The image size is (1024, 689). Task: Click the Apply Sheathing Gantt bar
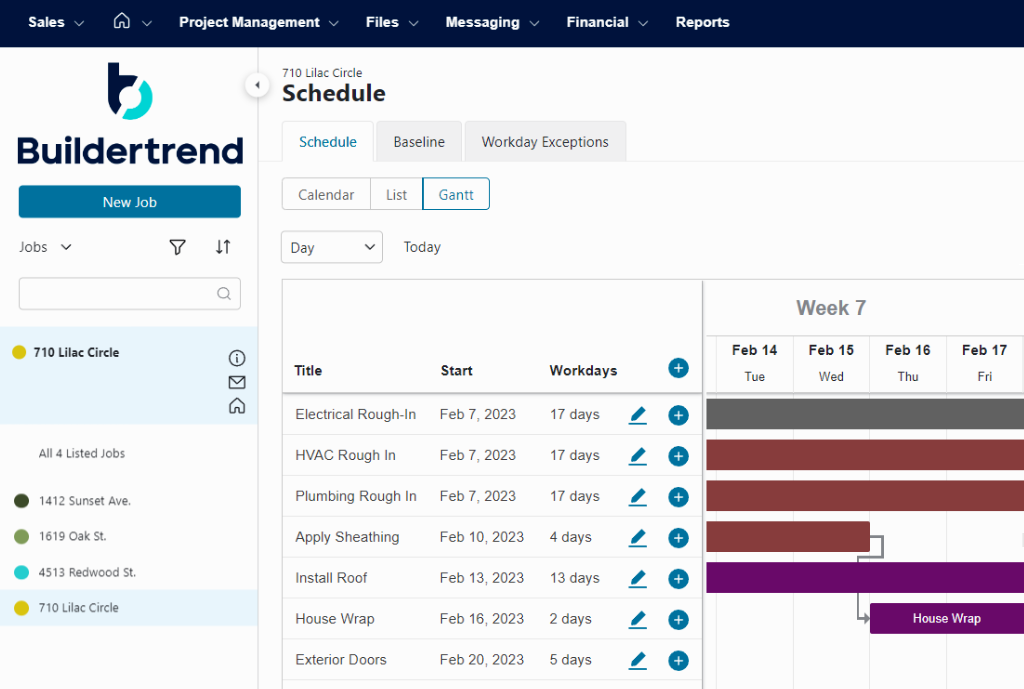coord(788,537)
